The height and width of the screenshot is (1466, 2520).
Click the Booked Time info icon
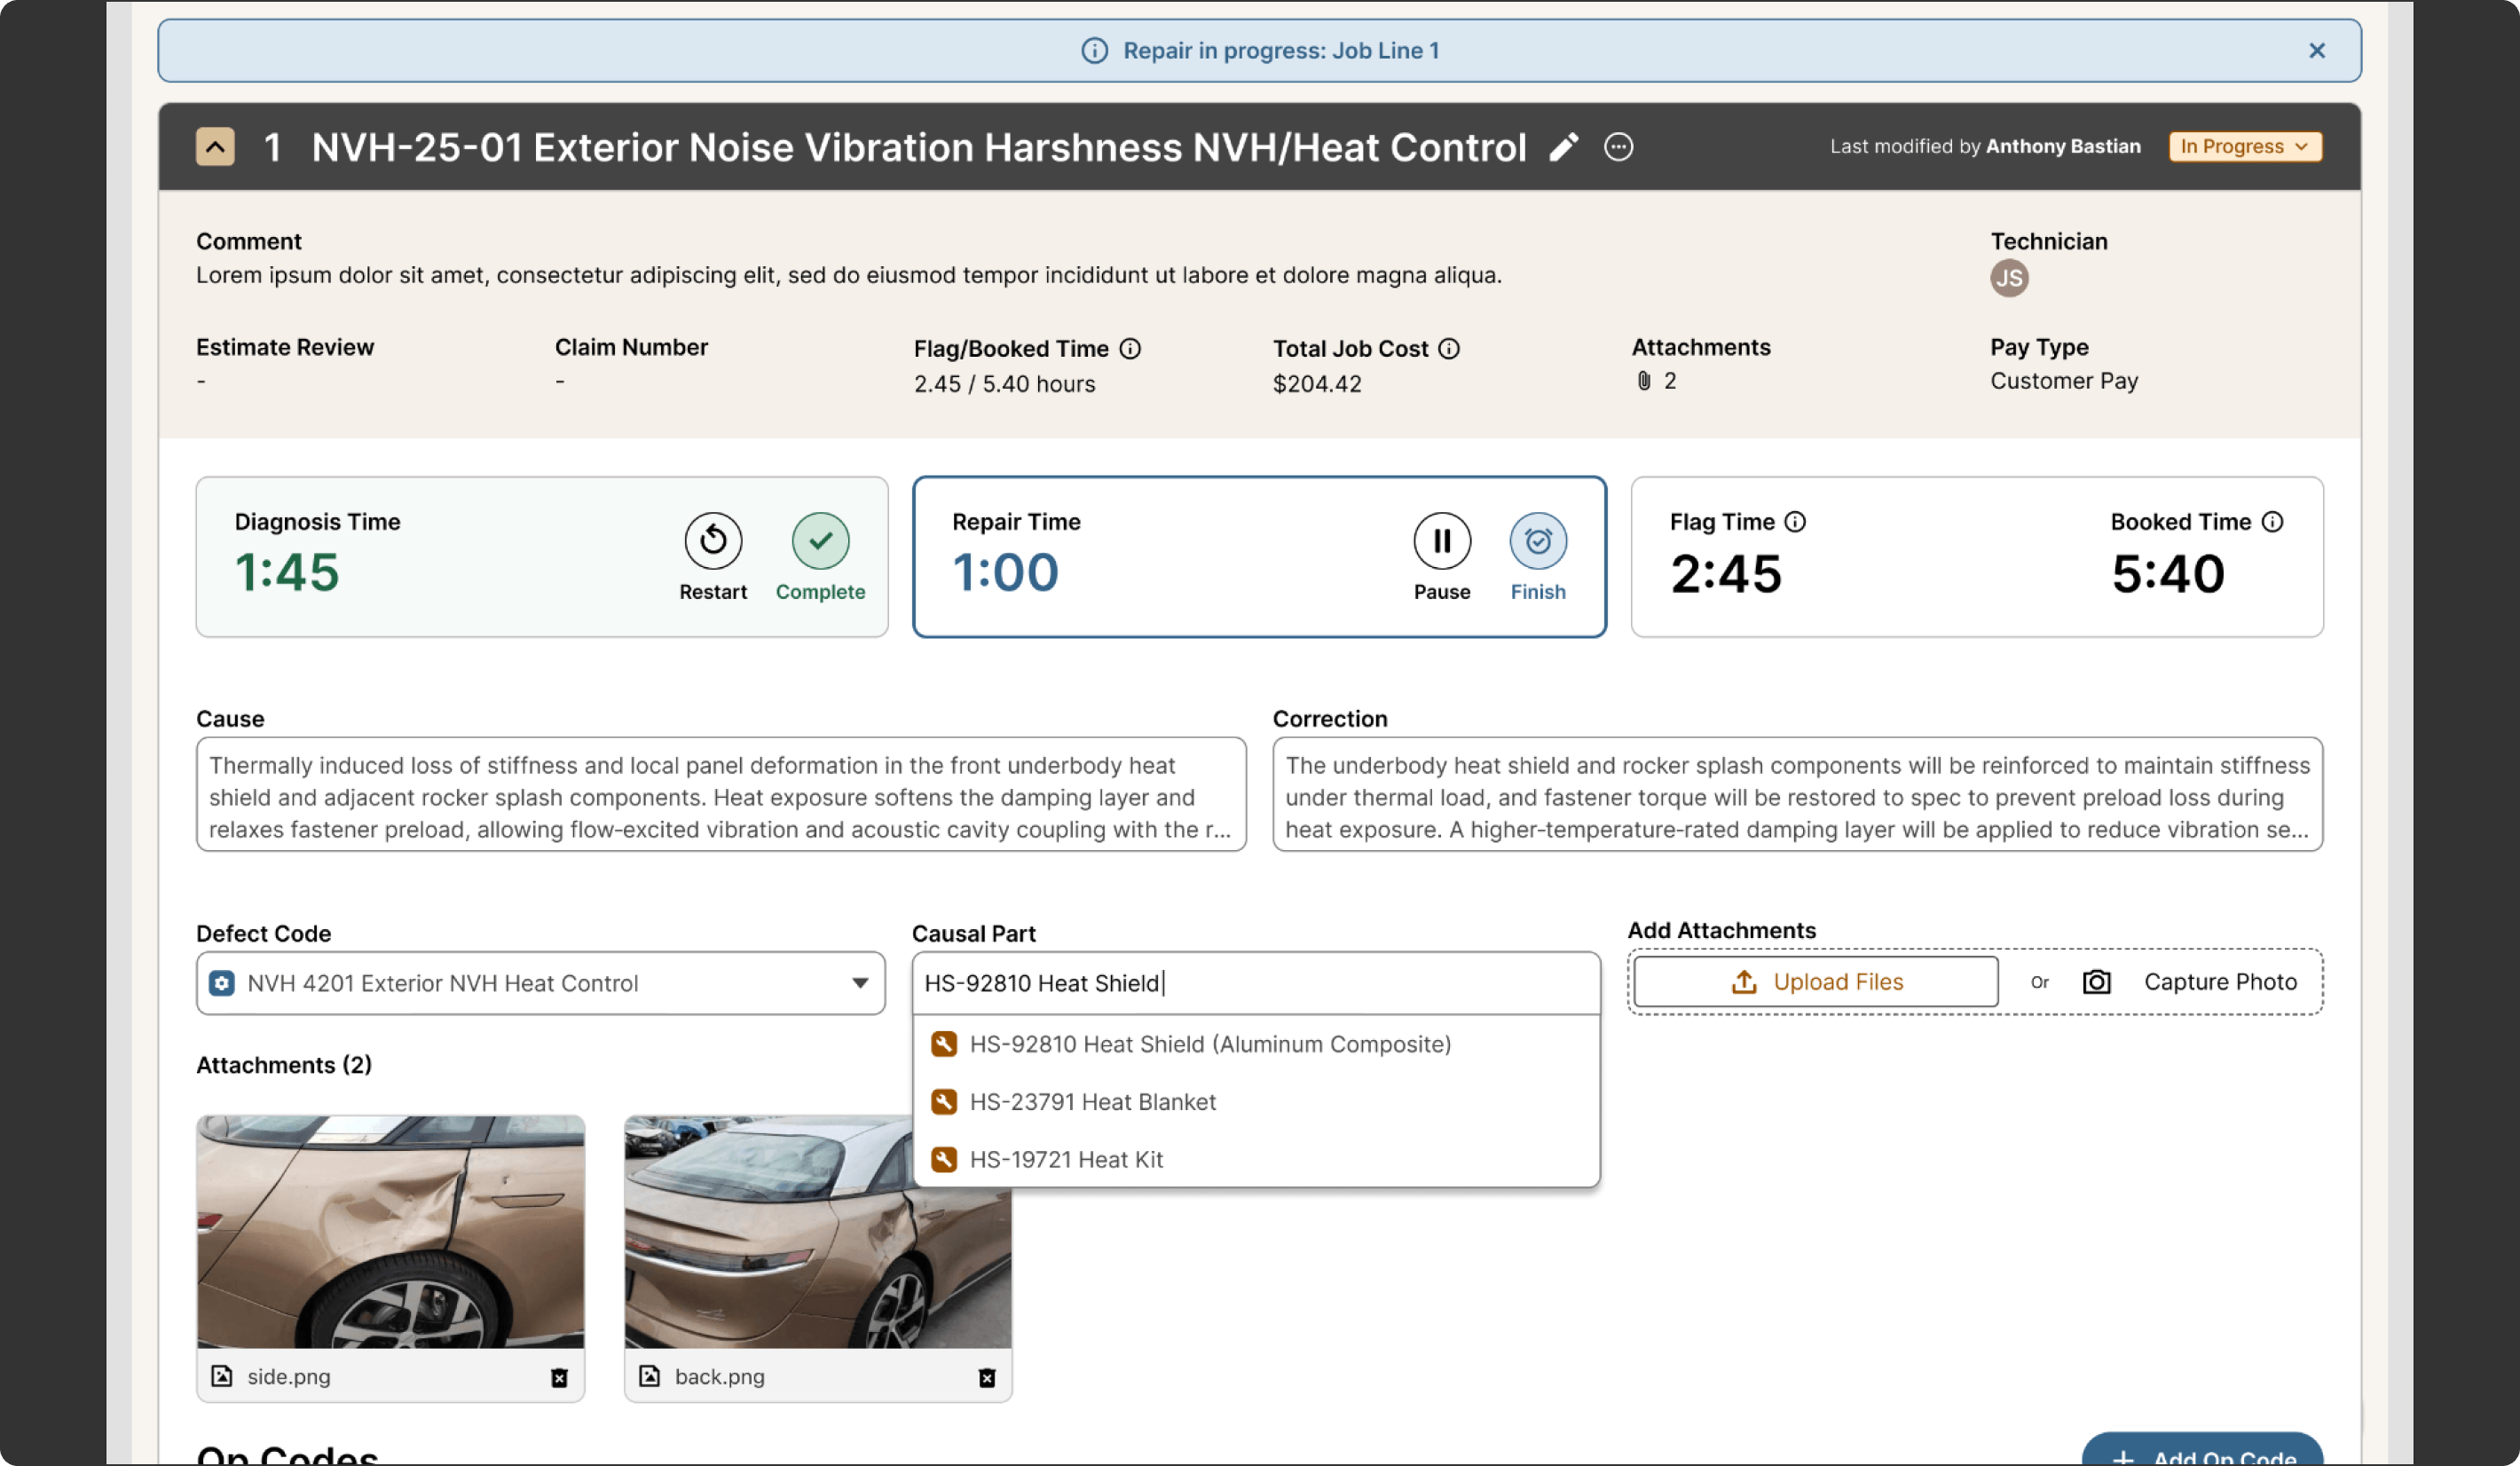2272,521
